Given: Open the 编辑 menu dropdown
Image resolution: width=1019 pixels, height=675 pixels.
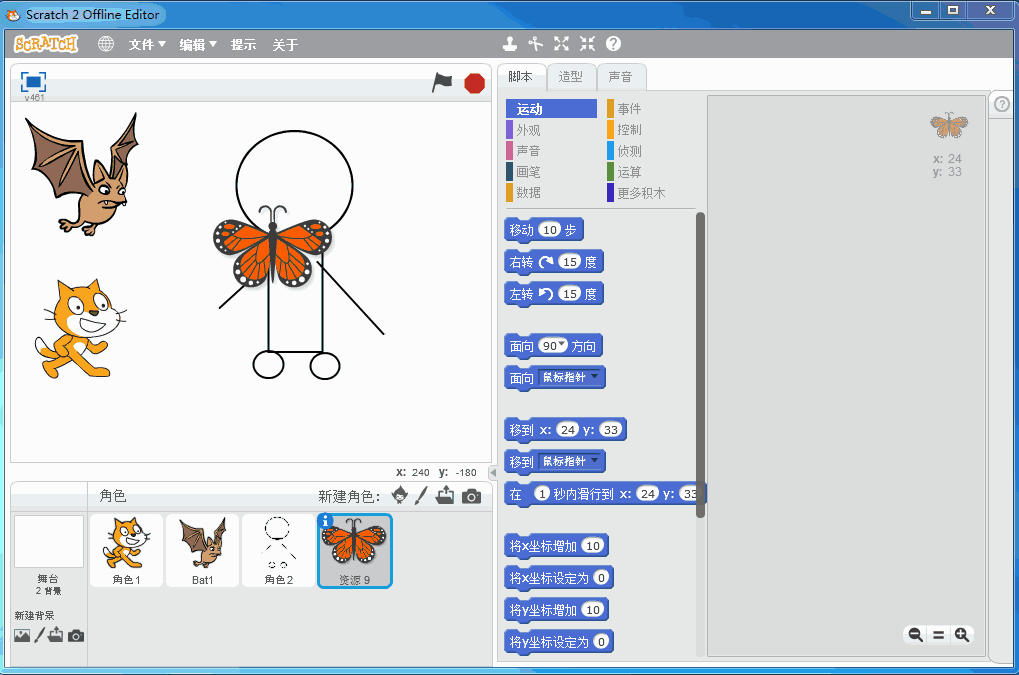Looking at the screenshot, I should 198,45.
